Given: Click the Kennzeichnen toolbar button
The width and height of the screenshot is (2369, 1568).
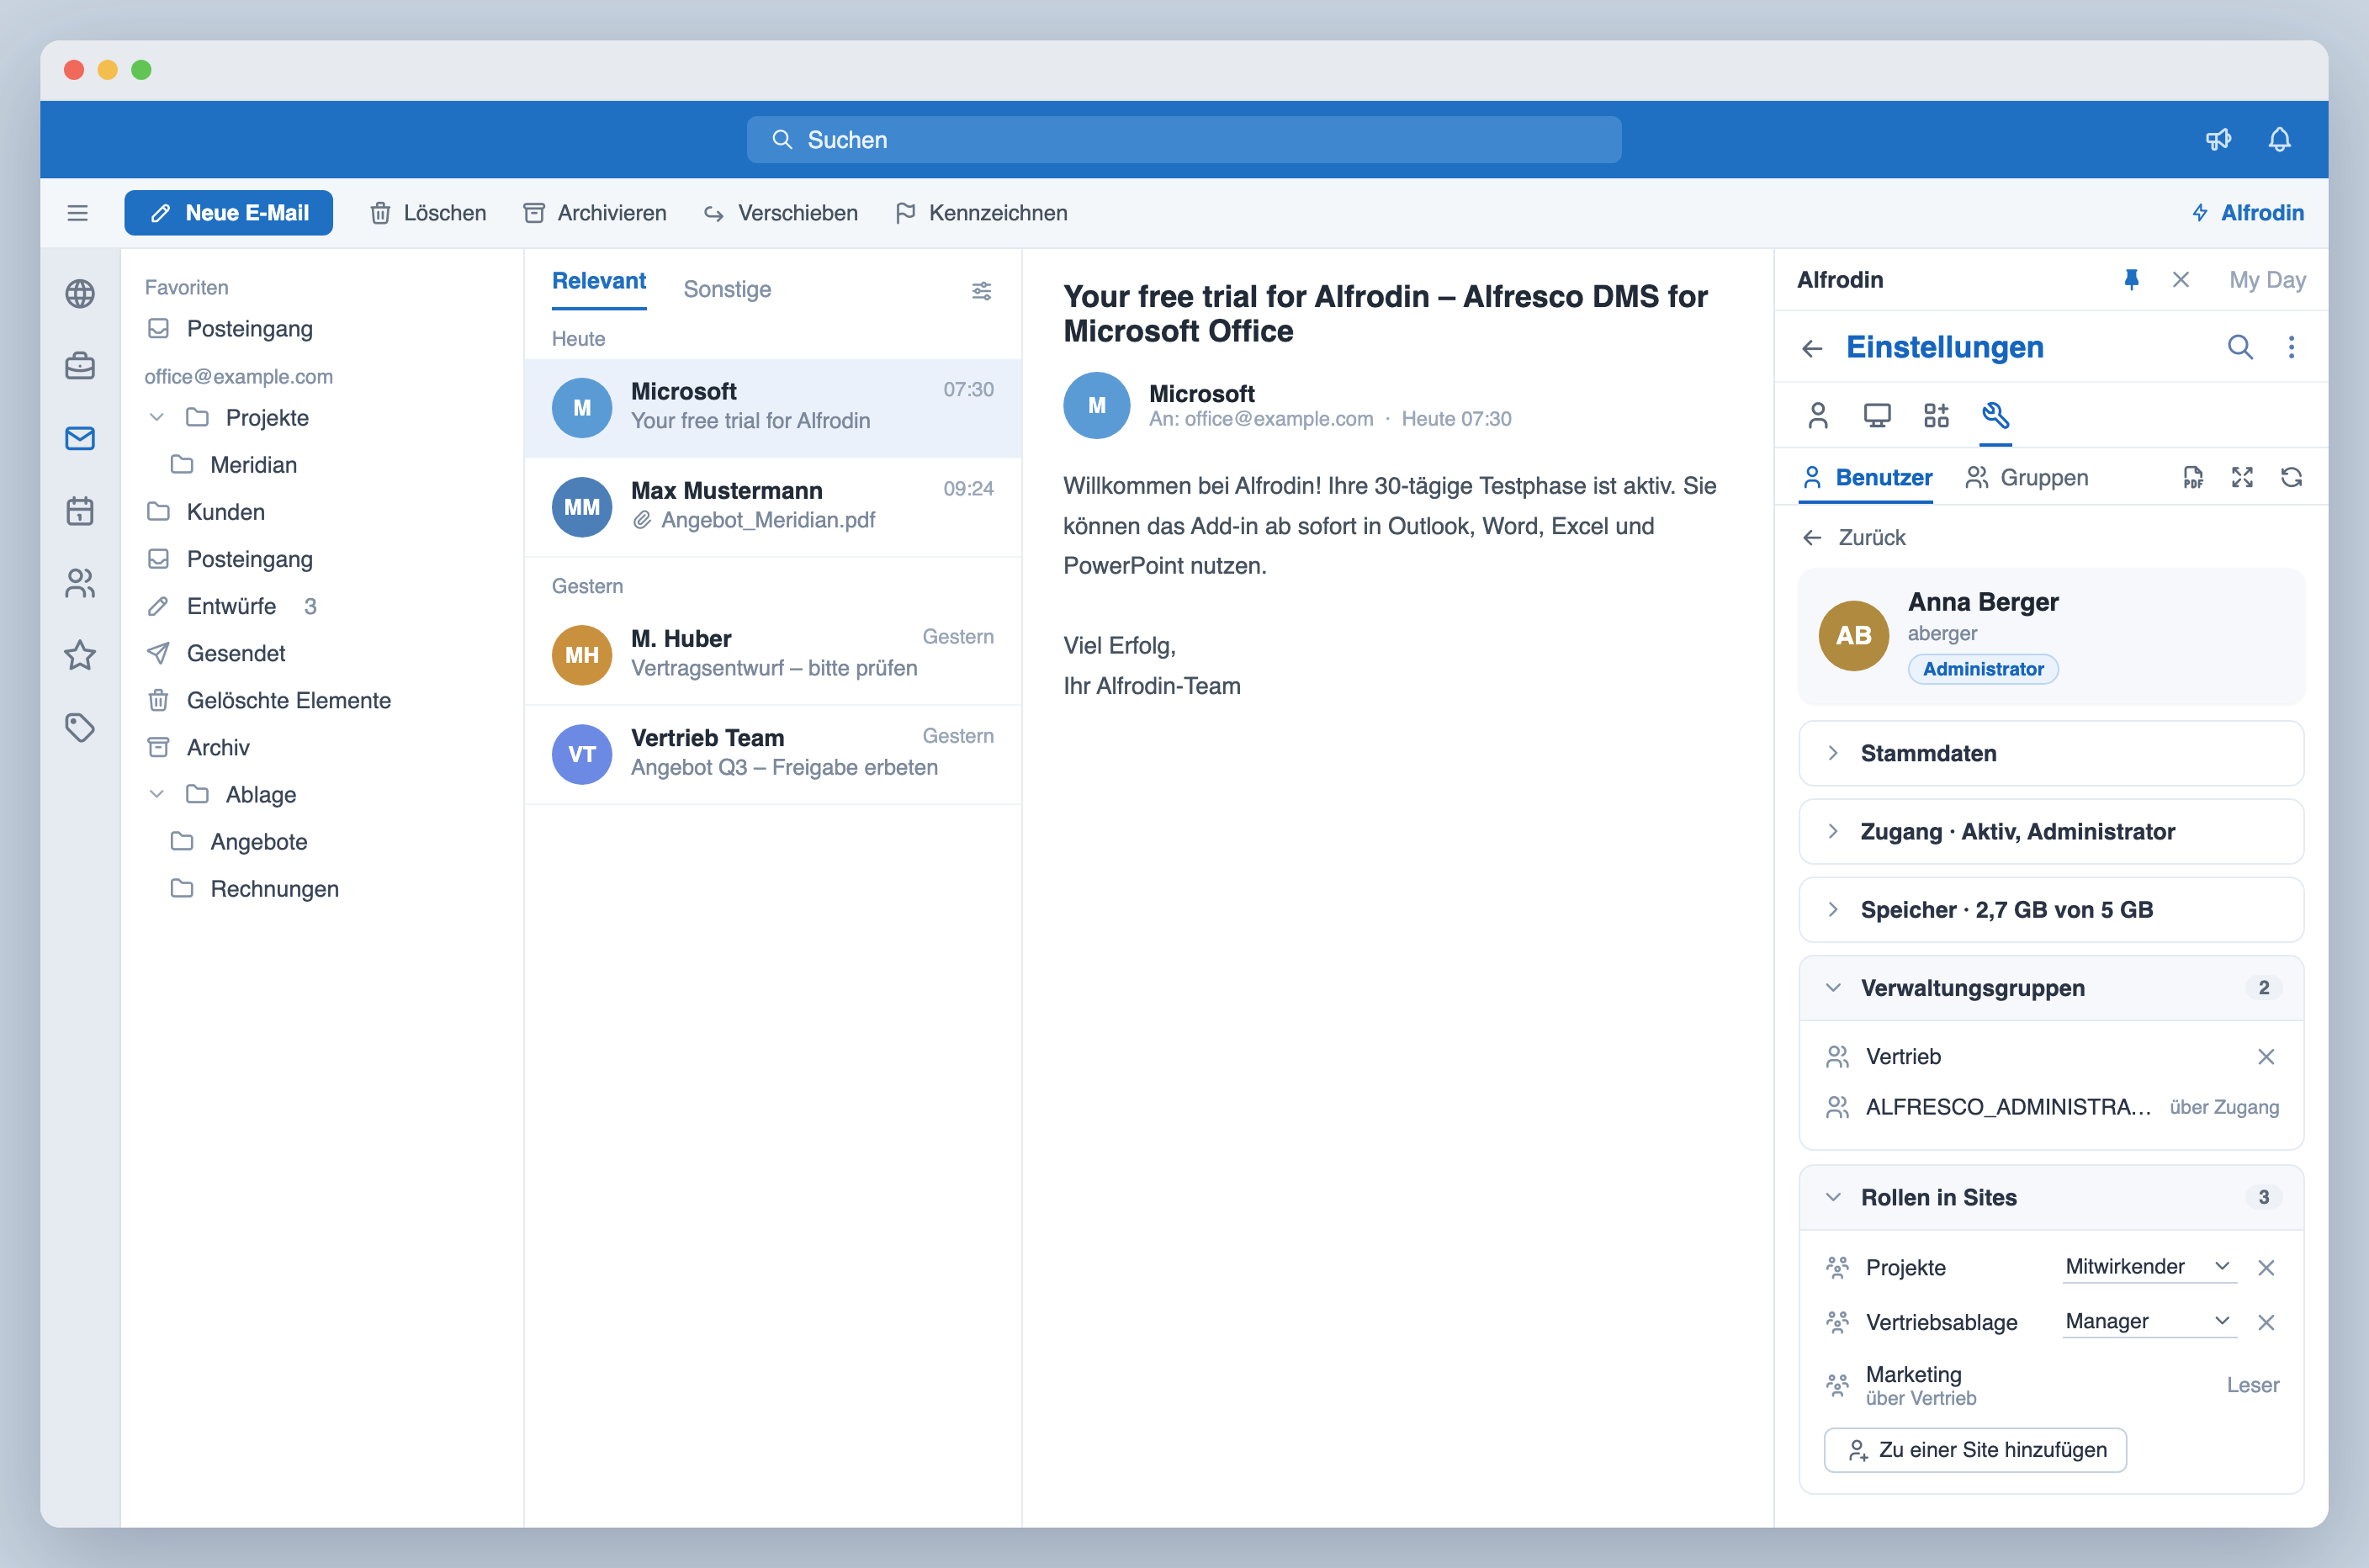Looking at the screenshot, I should click(982, 213).
